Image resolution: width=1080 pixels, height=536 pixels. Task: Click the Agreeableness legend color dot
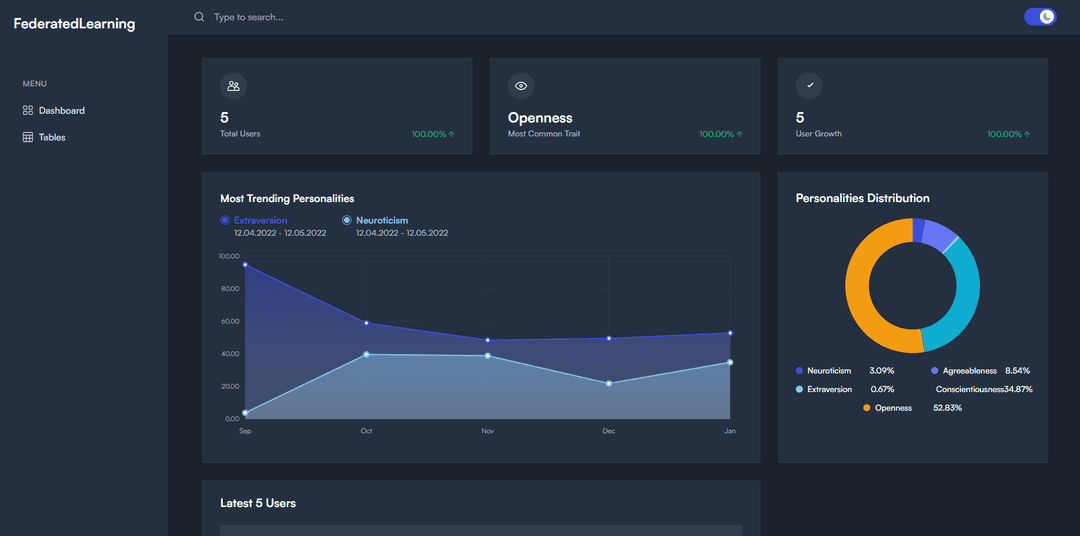click(935, 371)
